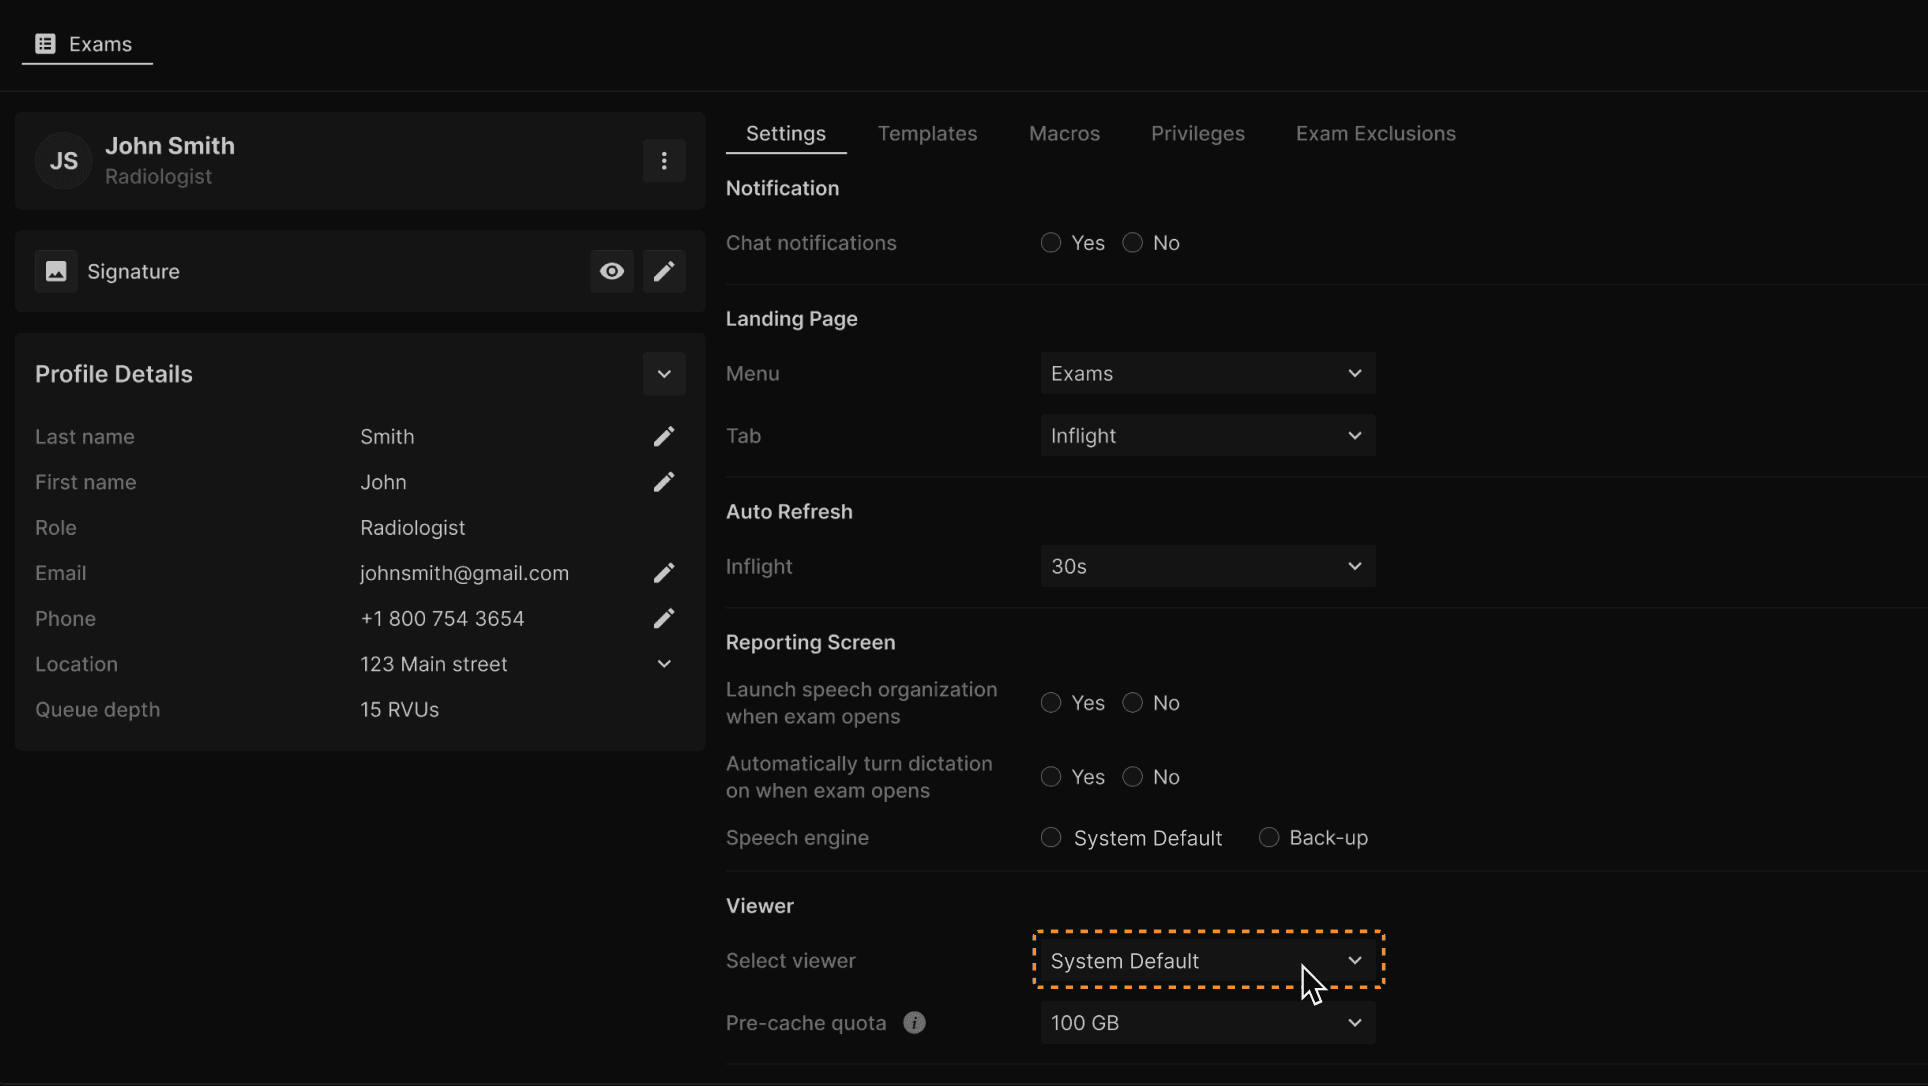
Task: Edit the Email address pencil icon
Action: coord(664,573)
